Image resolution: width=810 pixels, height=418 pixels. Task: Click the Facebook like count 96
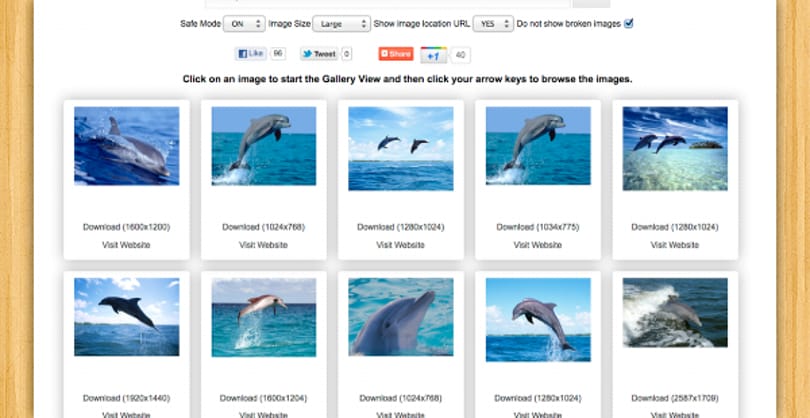pos(277,54)
